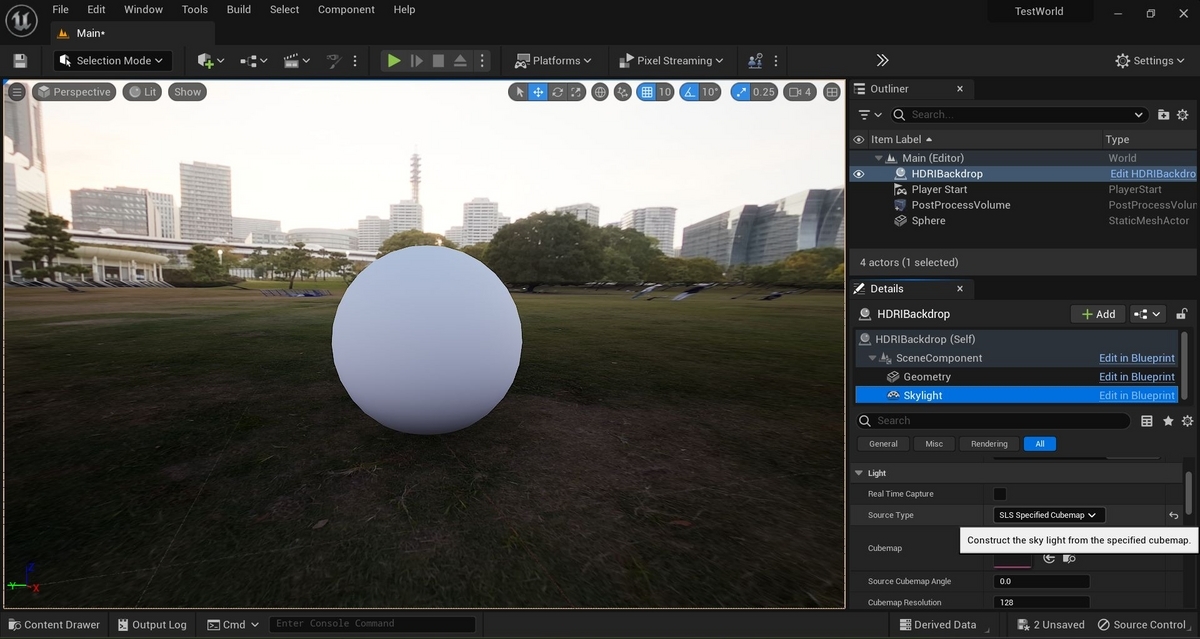Select the rotate gizmo tool
Image resolution: width=1200 pixels, height=639 pixels.
point(558,92)
